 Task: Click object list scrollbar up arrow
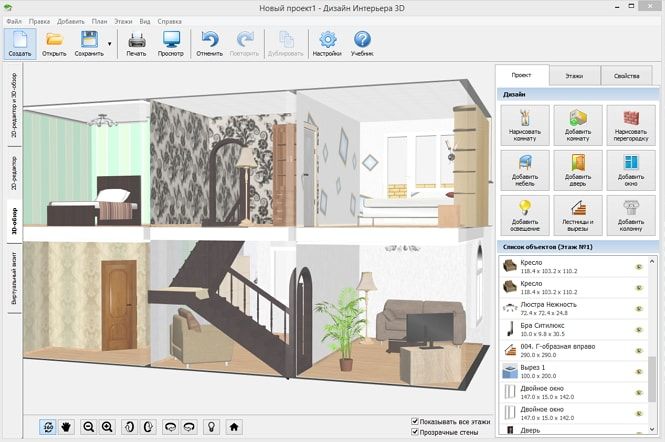pos(653,261)
